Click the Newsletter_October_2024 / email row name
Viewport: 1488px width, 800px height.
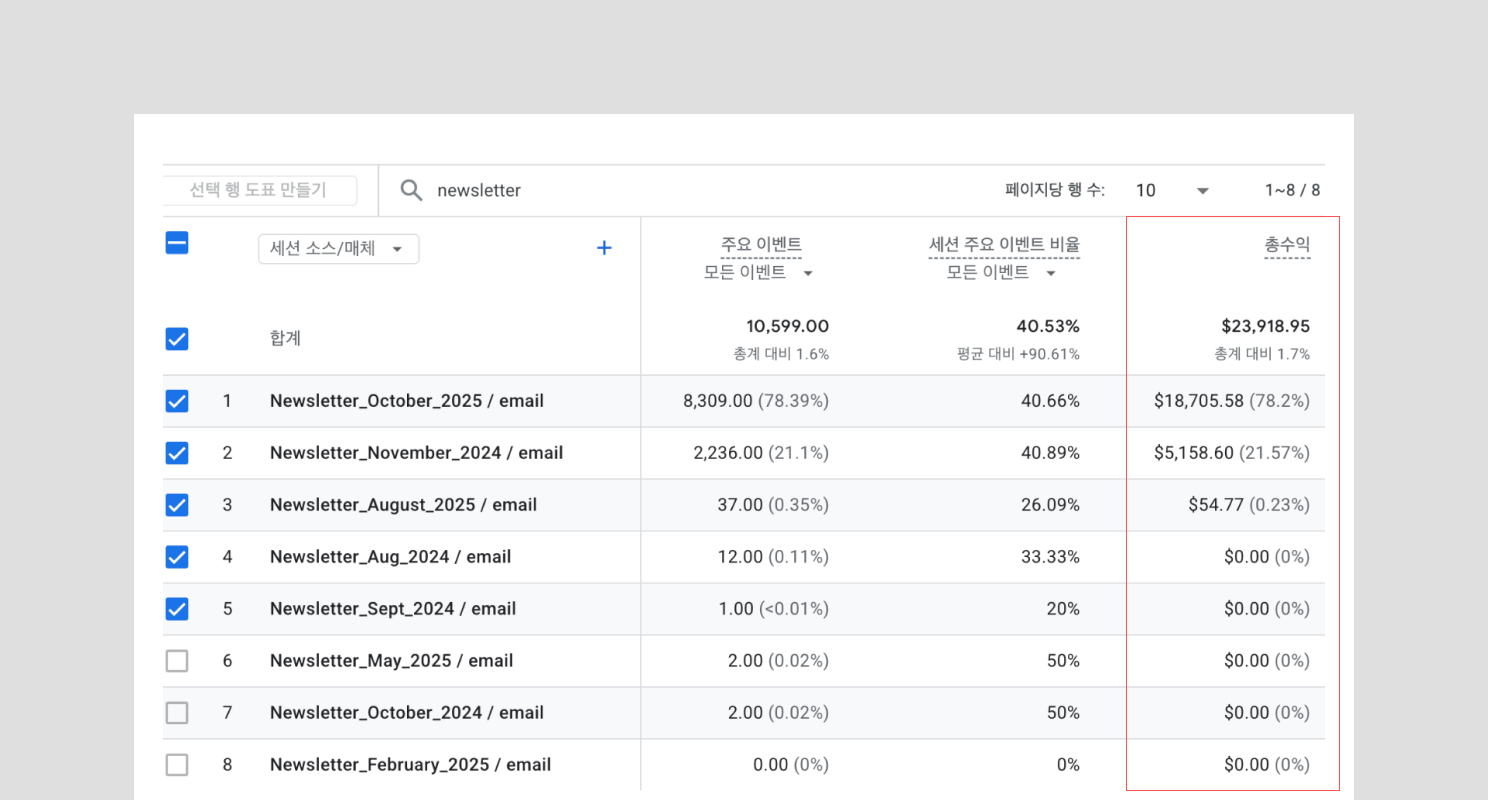point(407,713)
